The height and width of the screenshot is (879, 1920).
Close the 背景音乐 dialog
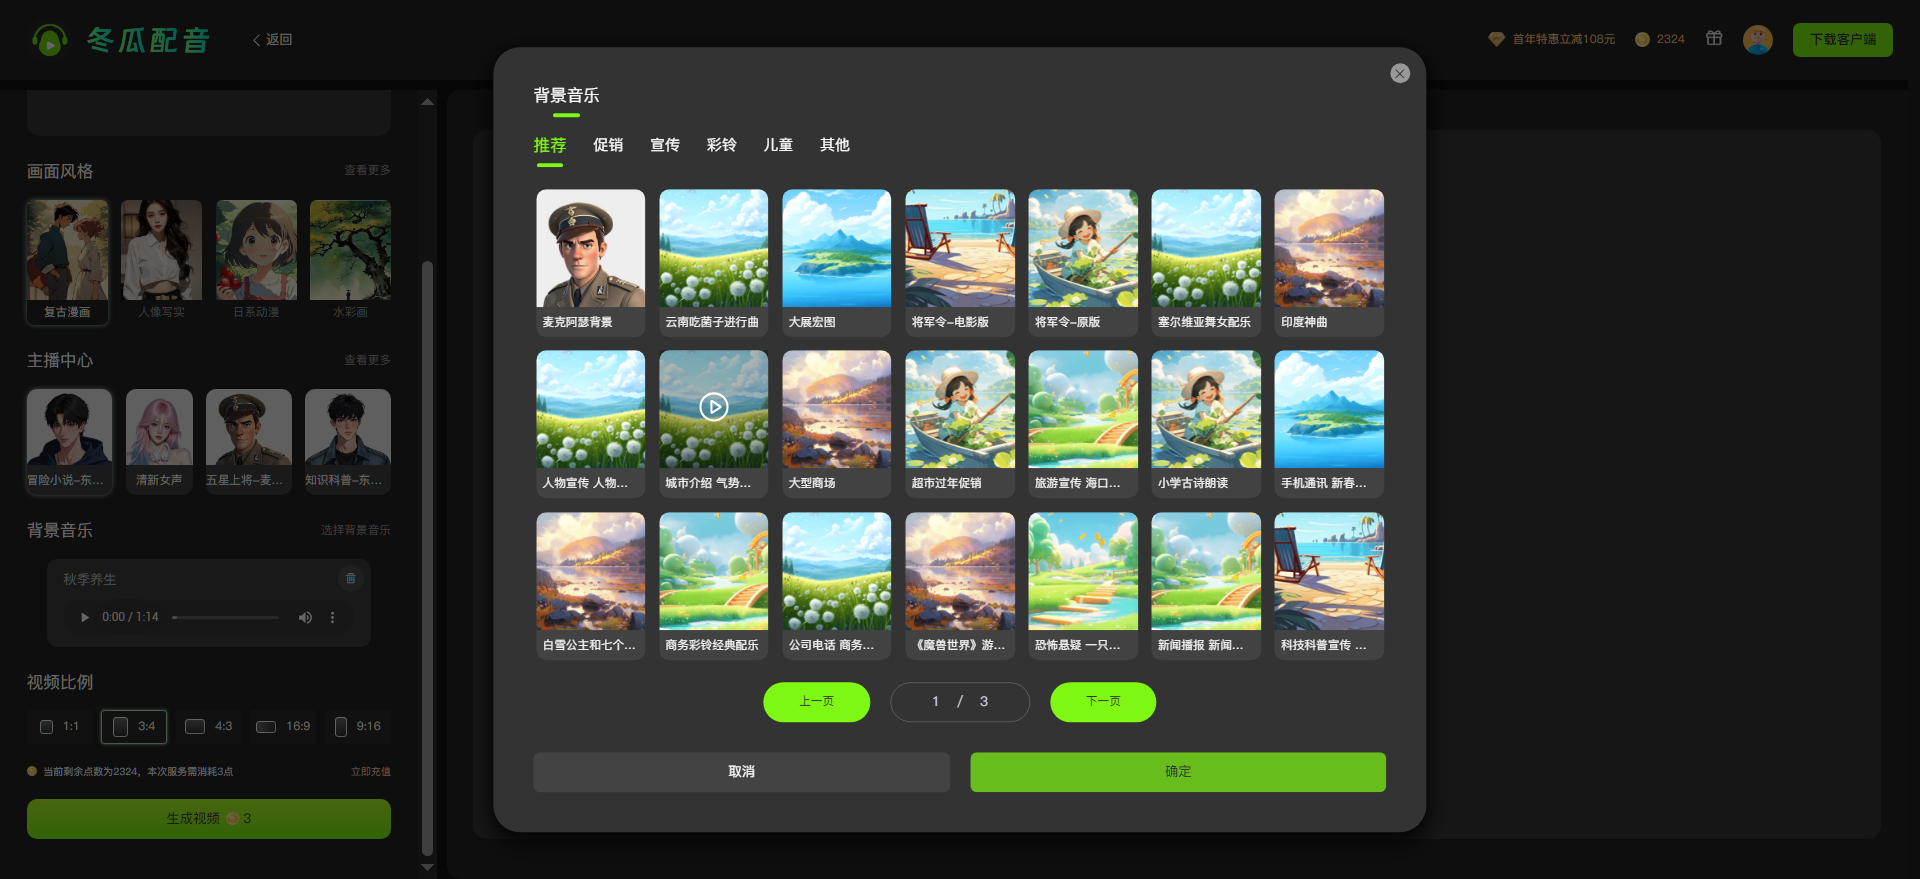tap(1400, 74)
